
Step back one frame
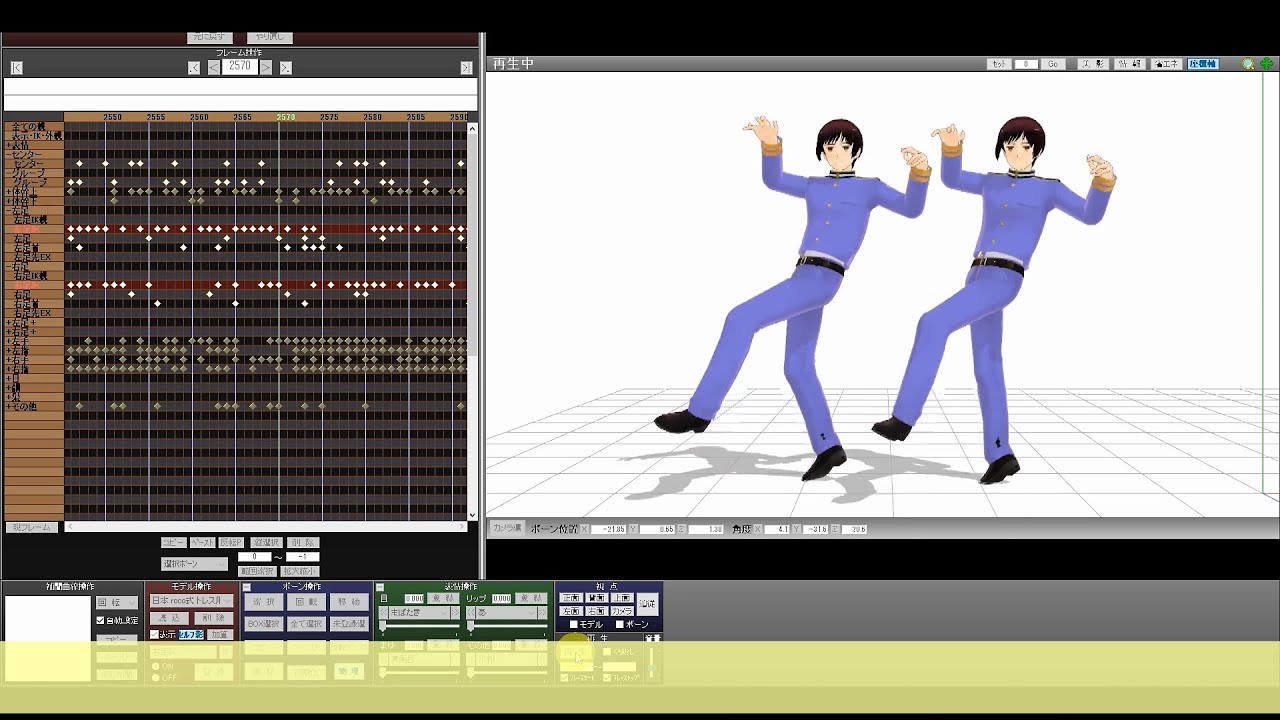(x=214, y=67)
